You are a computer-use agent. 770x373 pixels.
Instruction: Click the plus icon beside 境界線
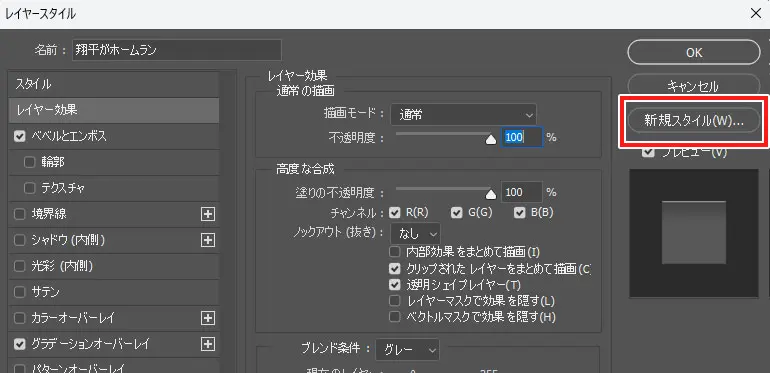pos(208,214)
